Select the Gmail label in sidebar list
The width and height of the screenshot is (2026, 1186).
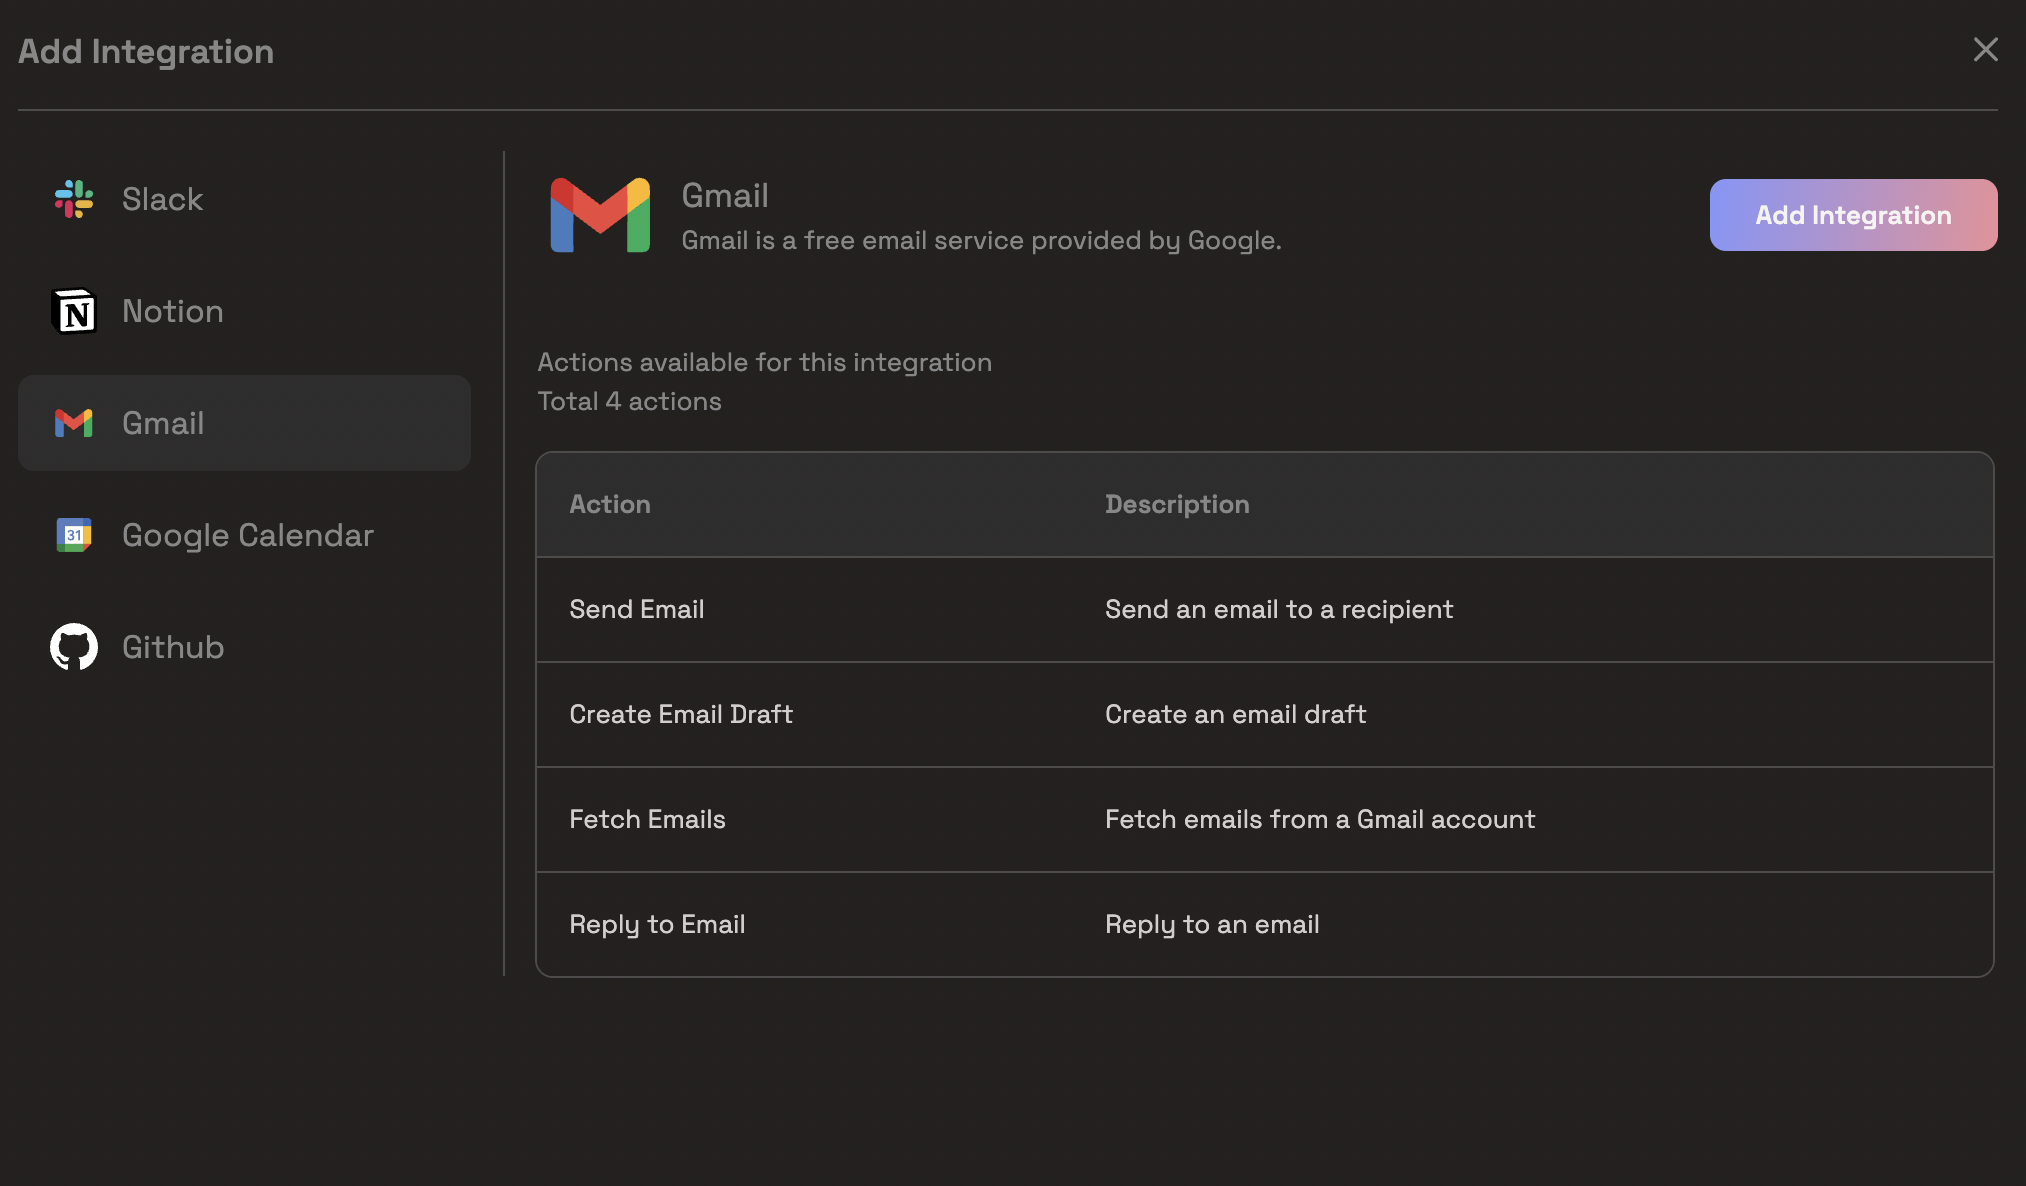pos(163,423)
